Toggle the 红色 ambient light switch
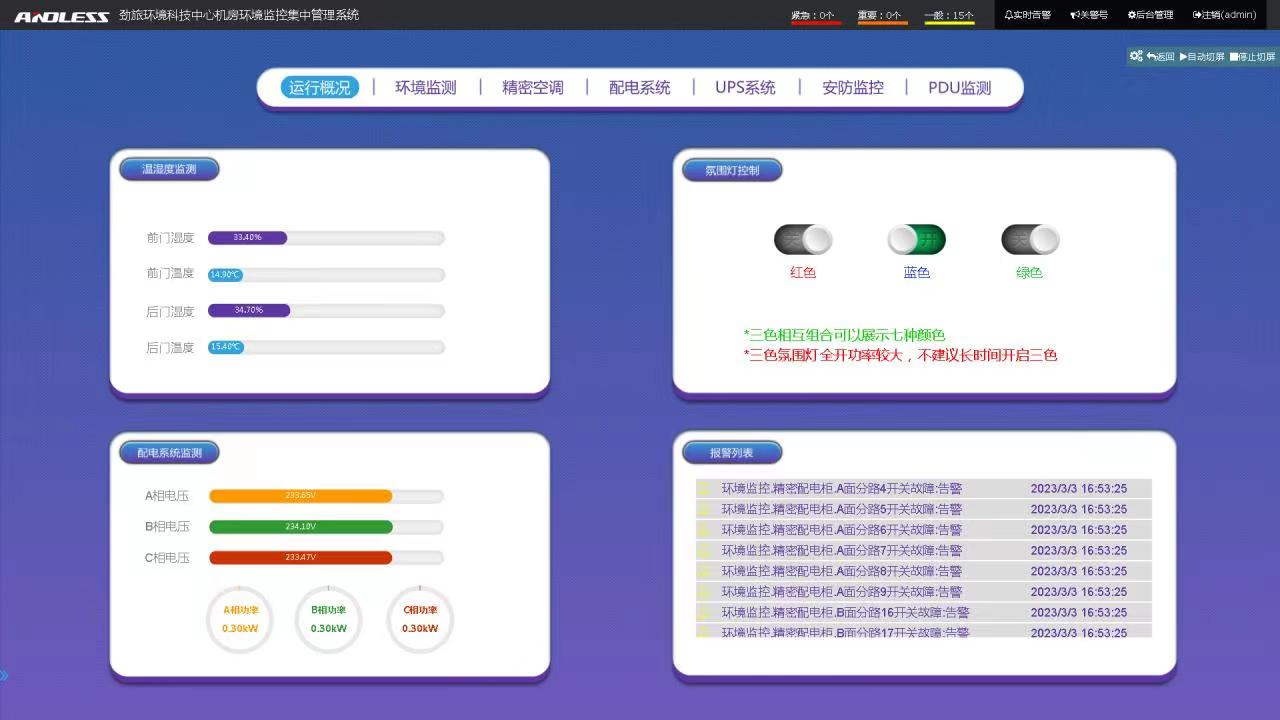The image size is (1280, 720). tap(803, 240)
